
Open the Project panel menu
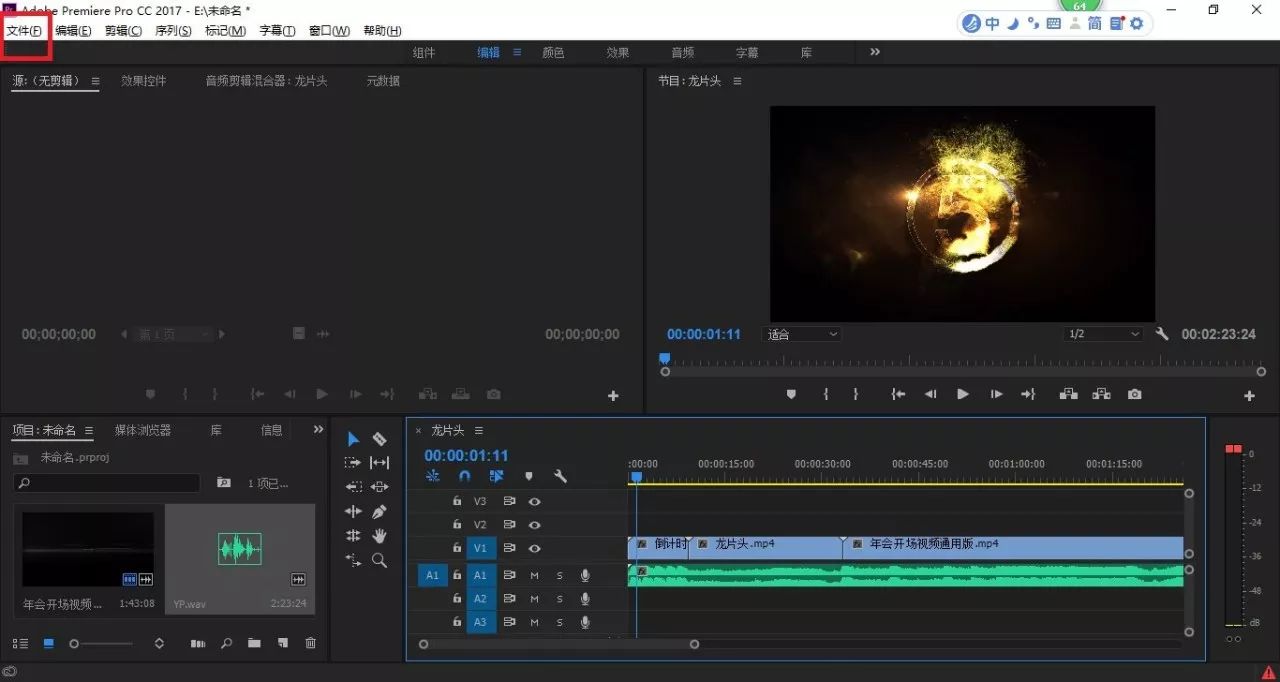click(x=88, y=431)
